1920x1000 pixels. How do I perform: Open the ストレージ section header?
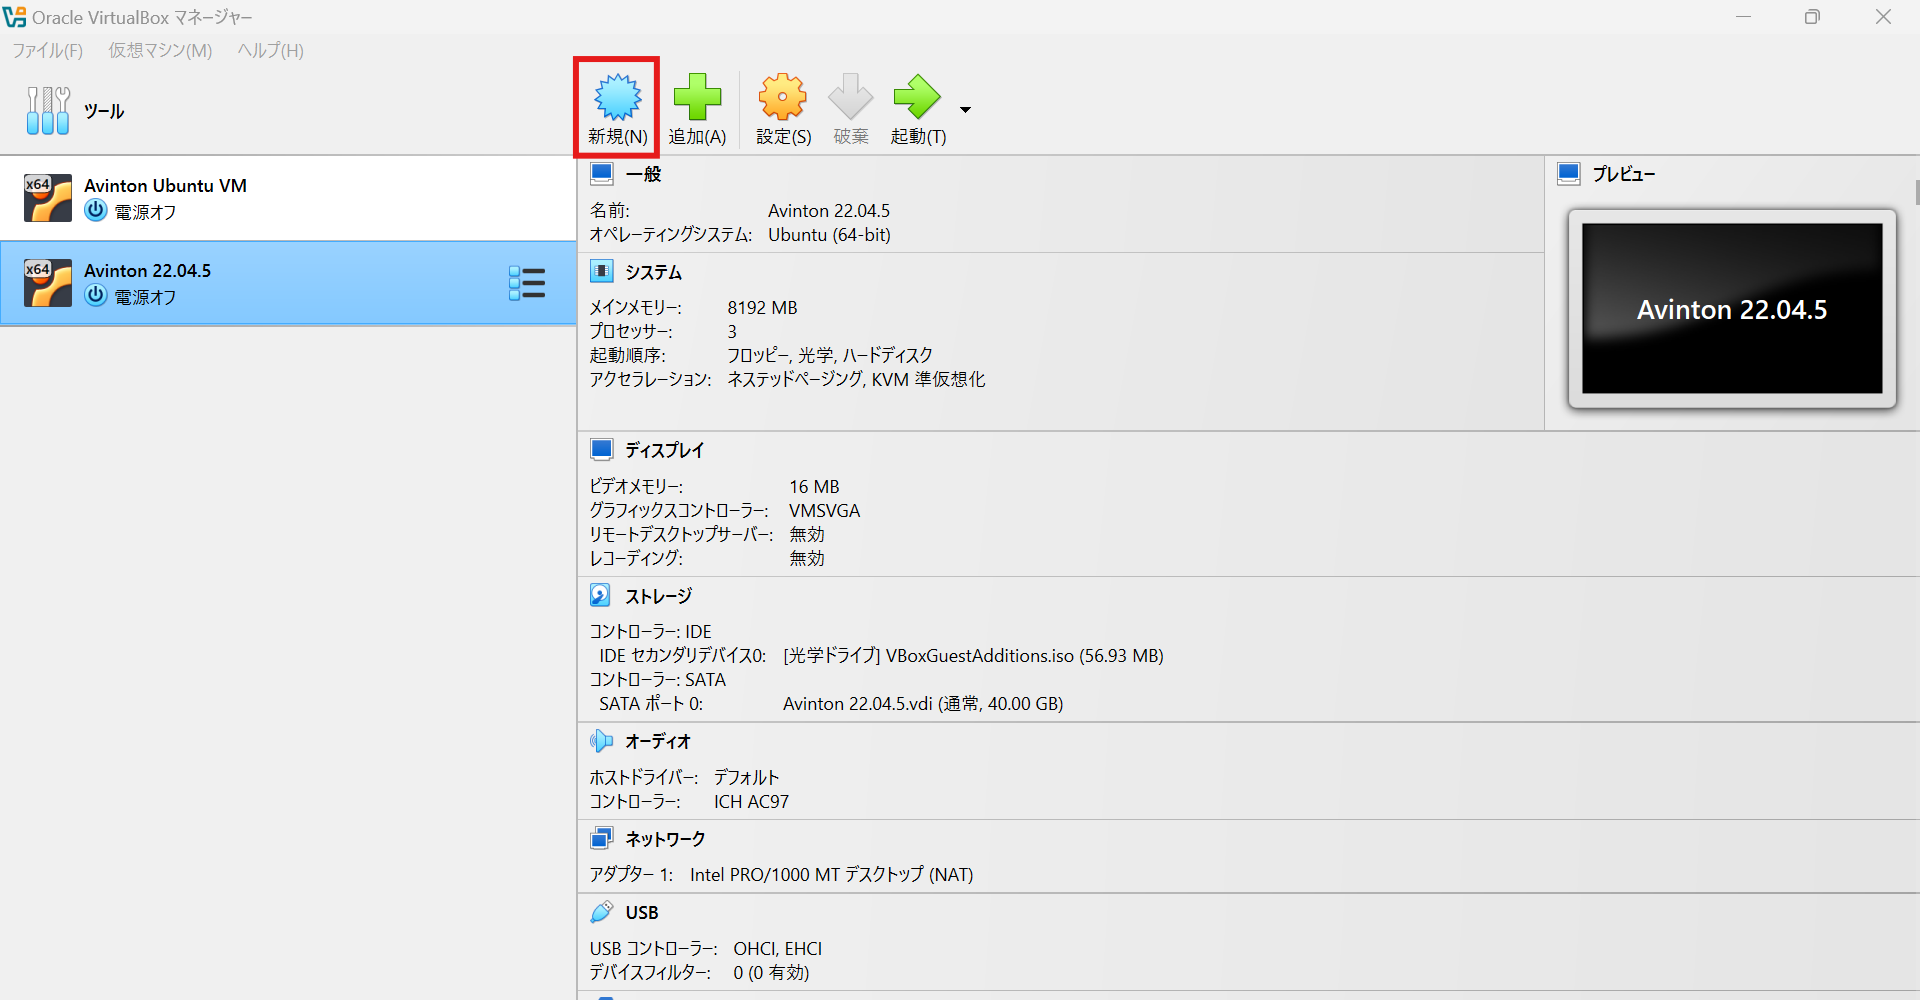pos(658,596)
